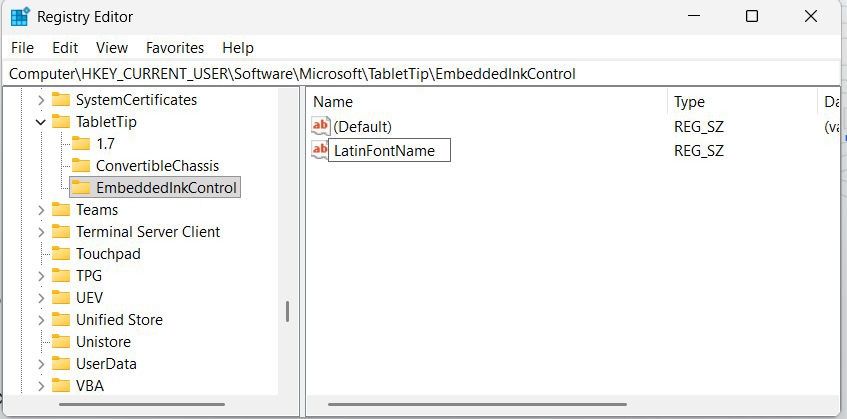This screenshot has width=847, height=419.
Task: Expand the VBA key
Action: click(41, 386)
